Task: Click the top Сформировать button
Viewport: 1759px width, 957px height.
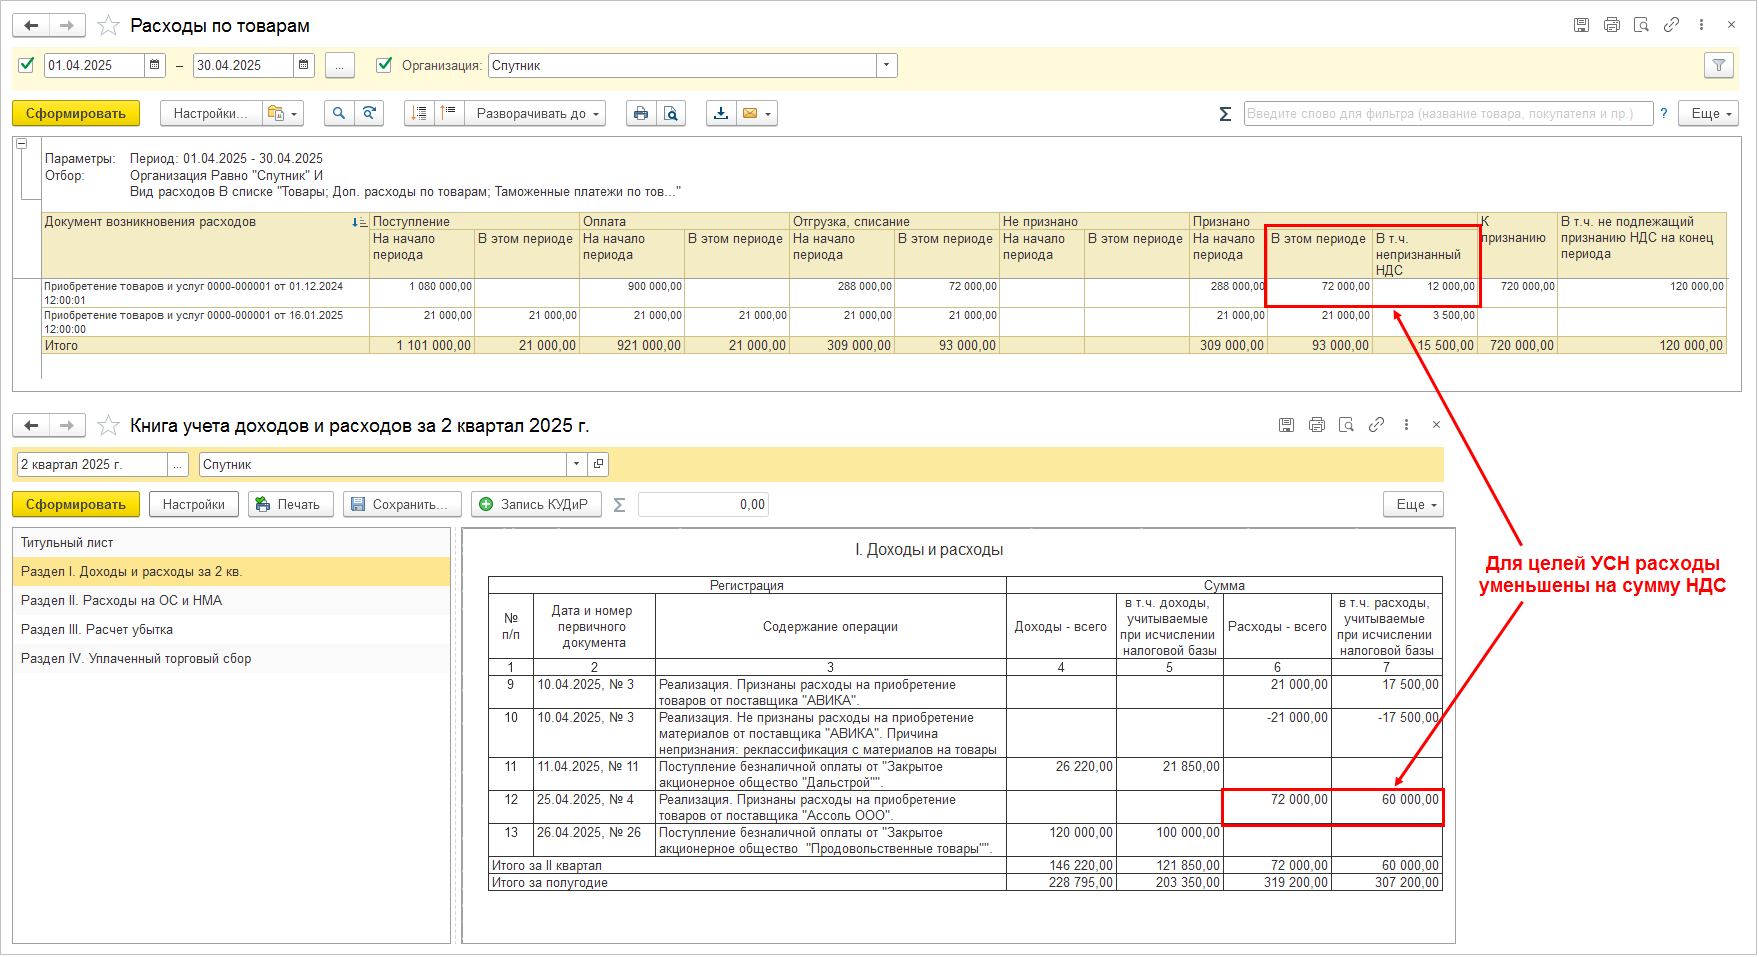Action: [x=76, y=114]
